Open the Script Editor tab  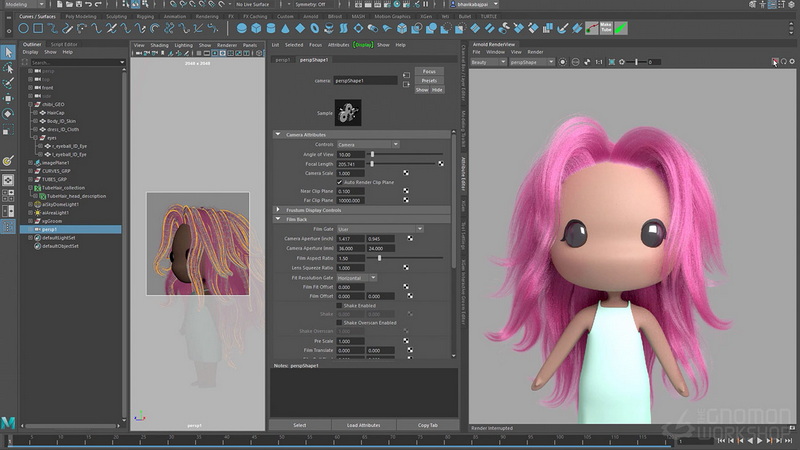pyautogui.click(x=64, y=44)
